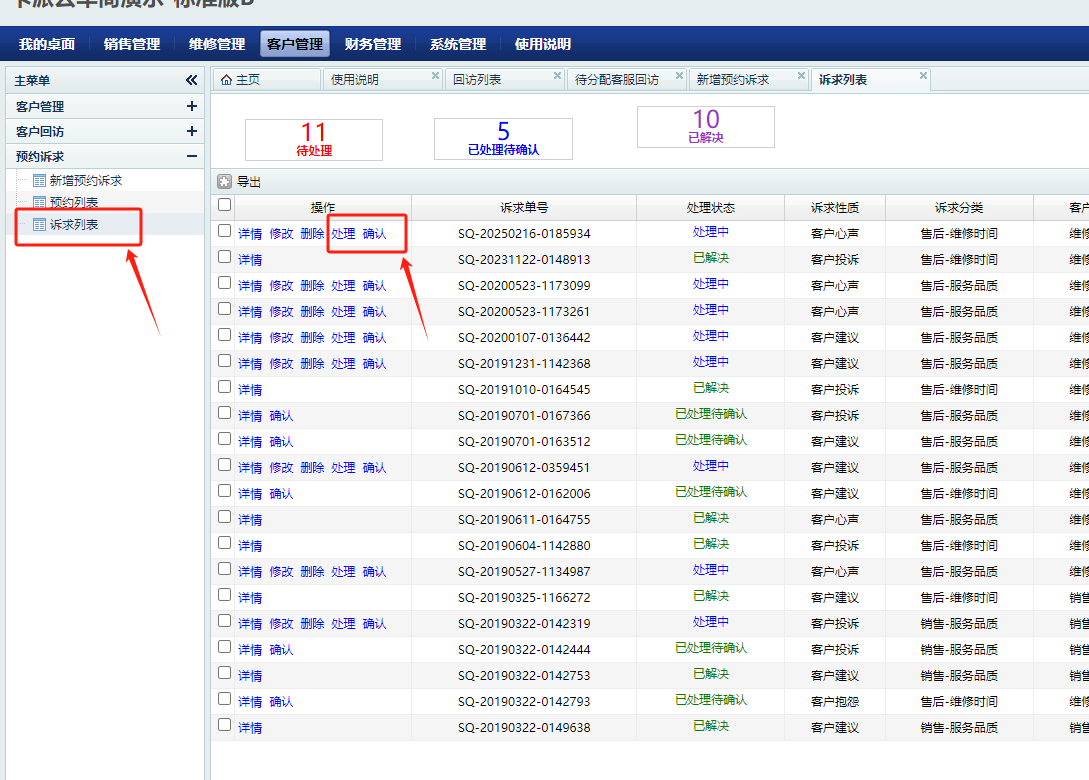Collapse the main menu sidebar with double-arrow icon
This screenshot has width=1089, height=780.
pyautogui.click(x=192, y=80)
